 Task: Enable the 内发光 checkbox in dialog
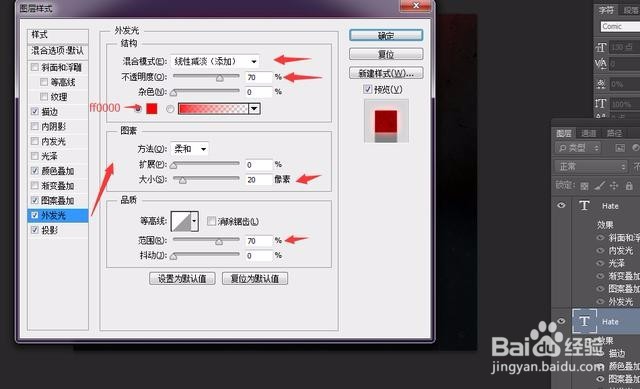pos(35,141)
